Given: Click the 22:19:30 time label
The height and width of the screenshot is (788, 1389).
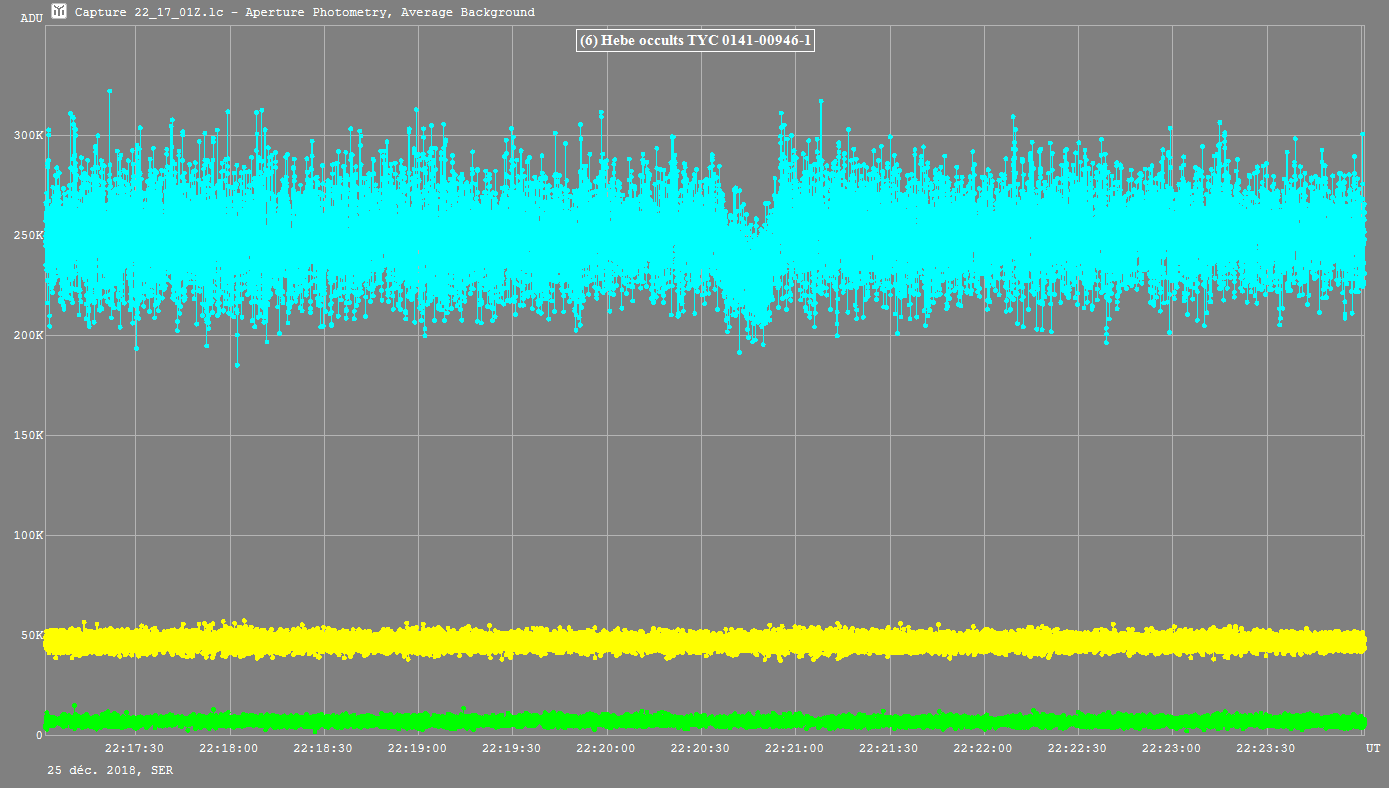Looking at the screenshot, I should pyautogui.click(x=511, y=748).
